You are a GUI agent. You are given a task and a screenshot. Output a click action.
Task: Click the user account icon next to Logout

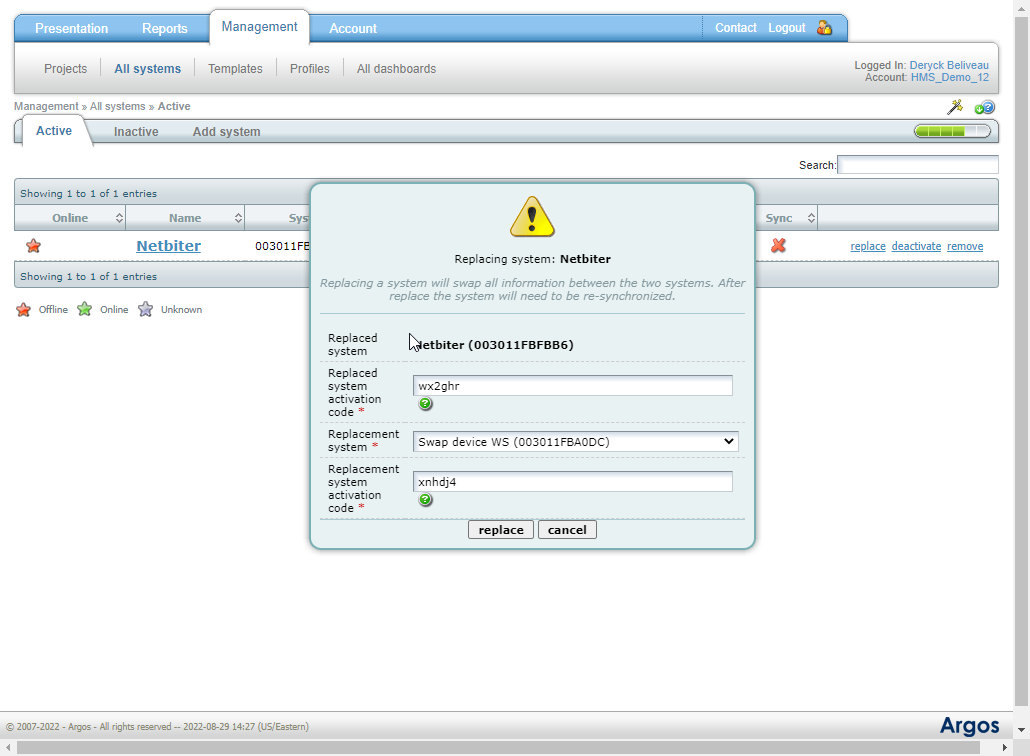click(824, 28)
